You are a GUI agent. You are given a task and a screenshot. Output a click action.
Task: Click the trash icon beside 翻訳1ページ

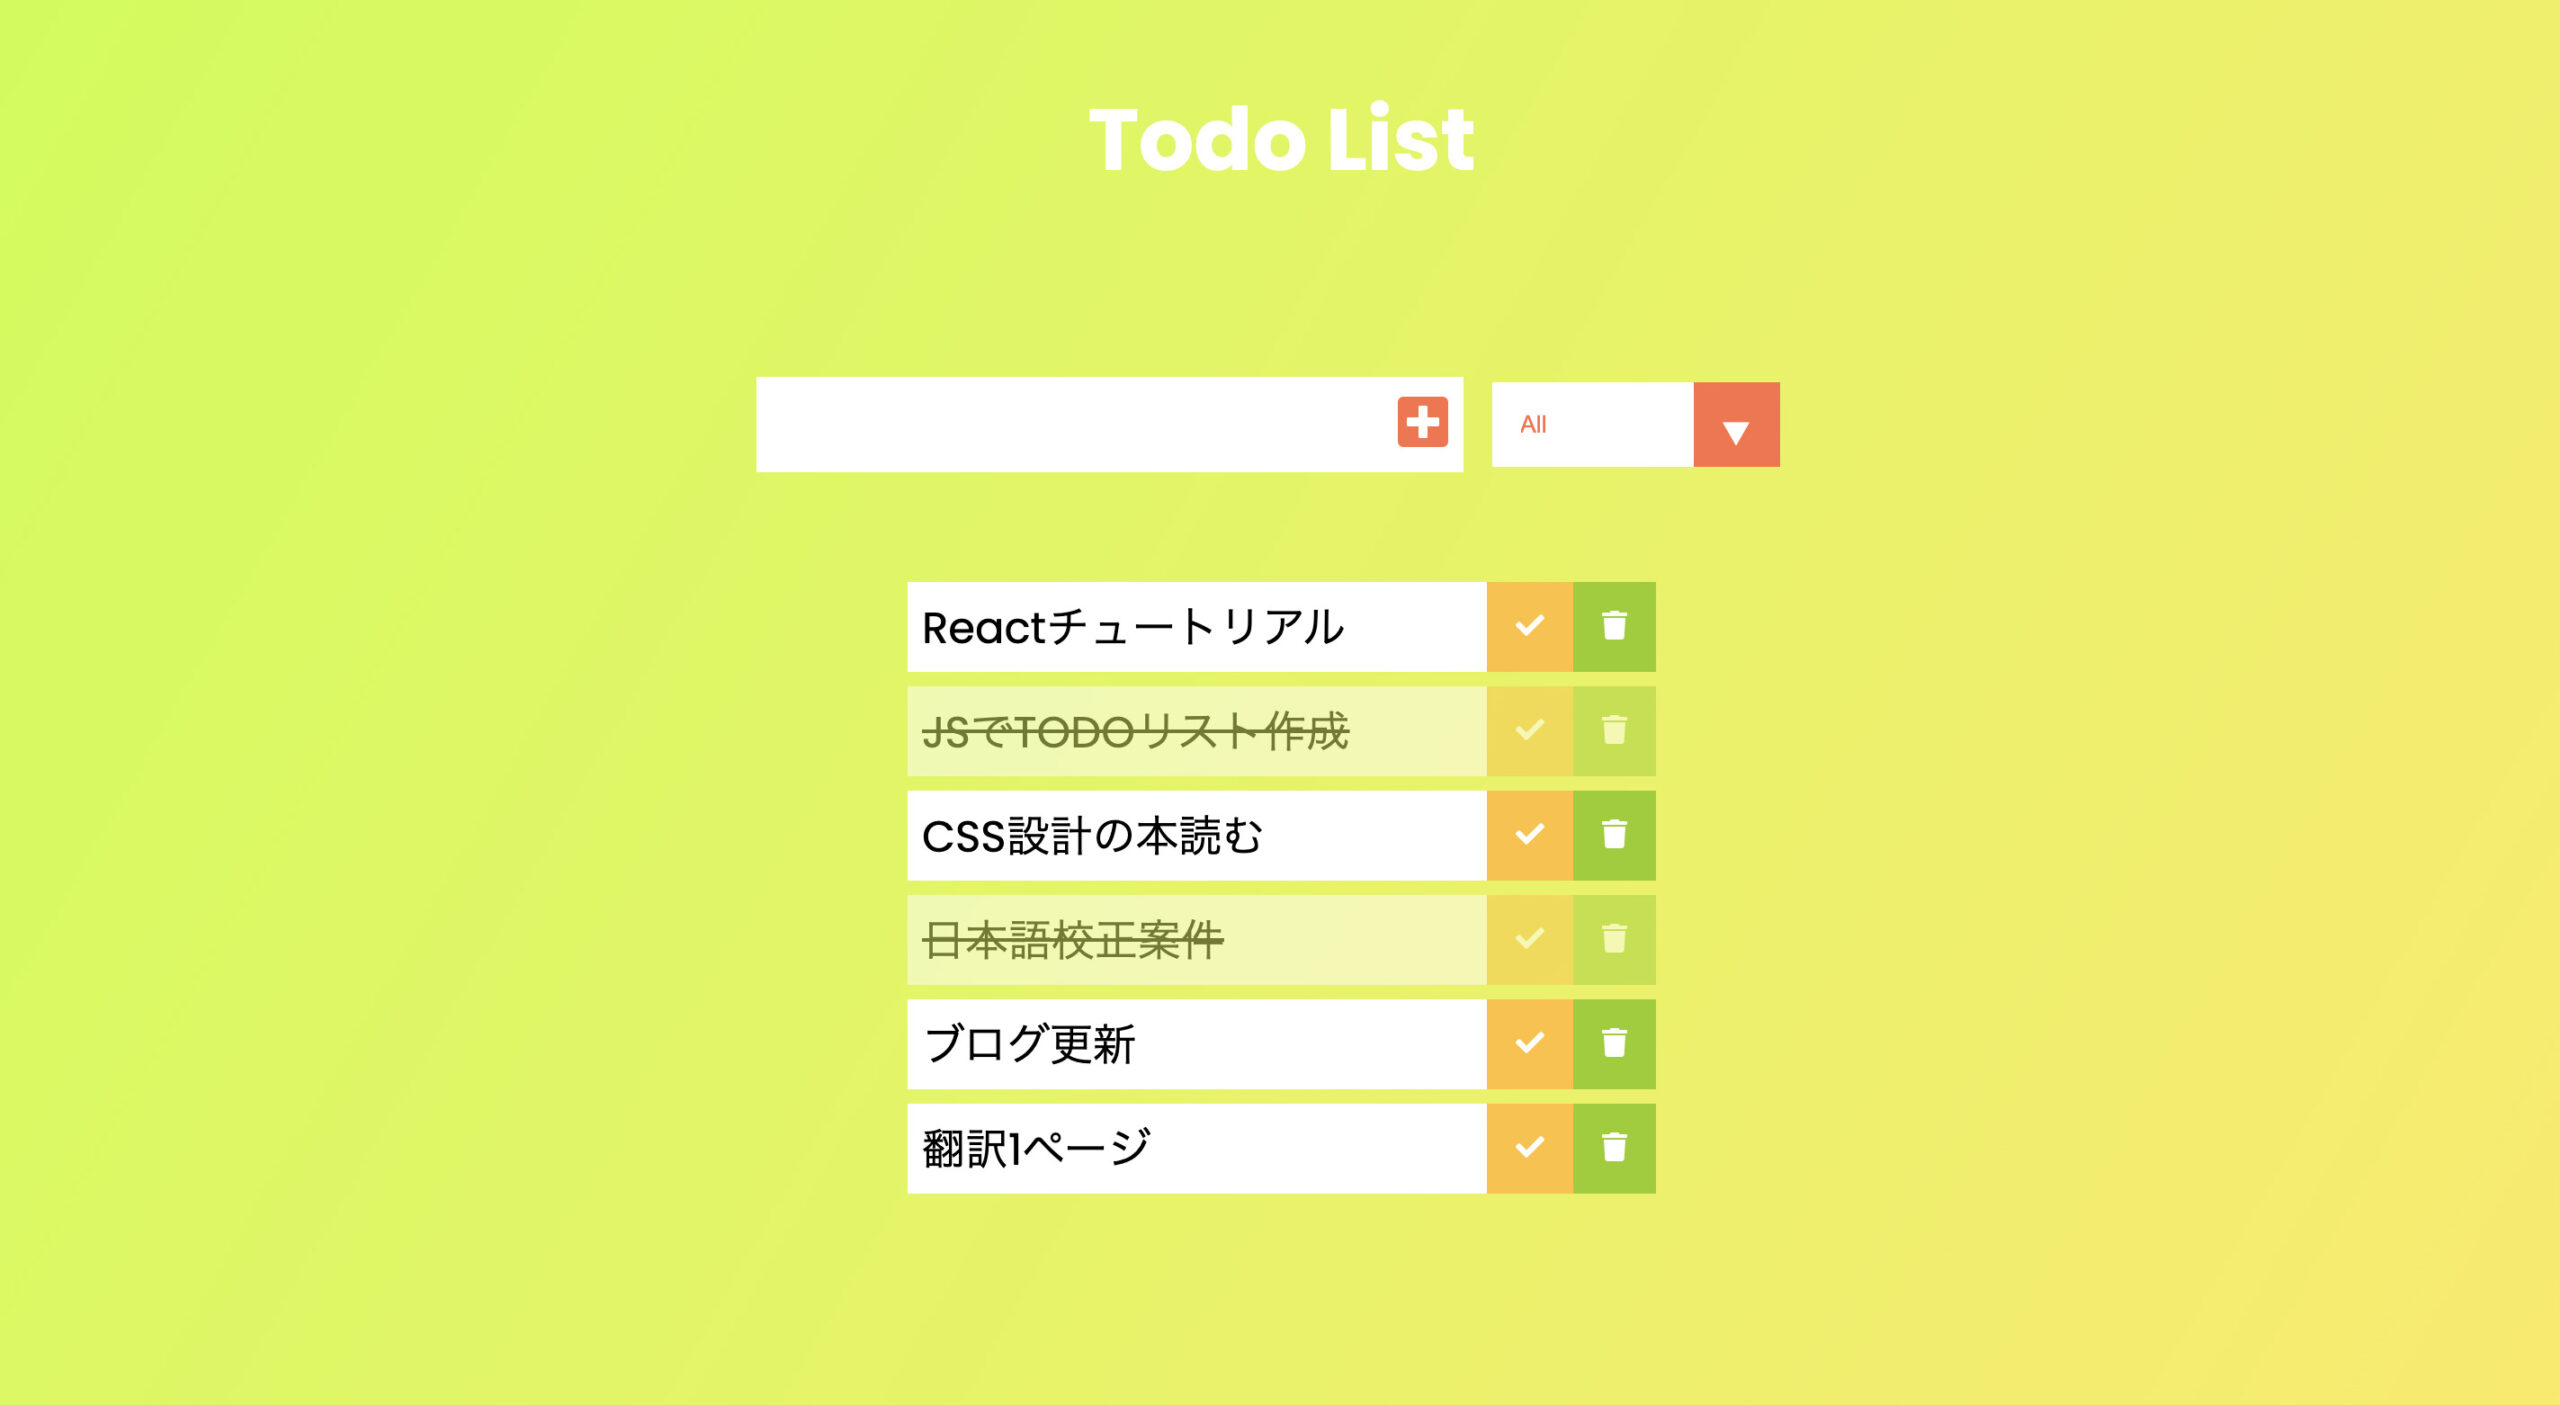[1614, 1148]
